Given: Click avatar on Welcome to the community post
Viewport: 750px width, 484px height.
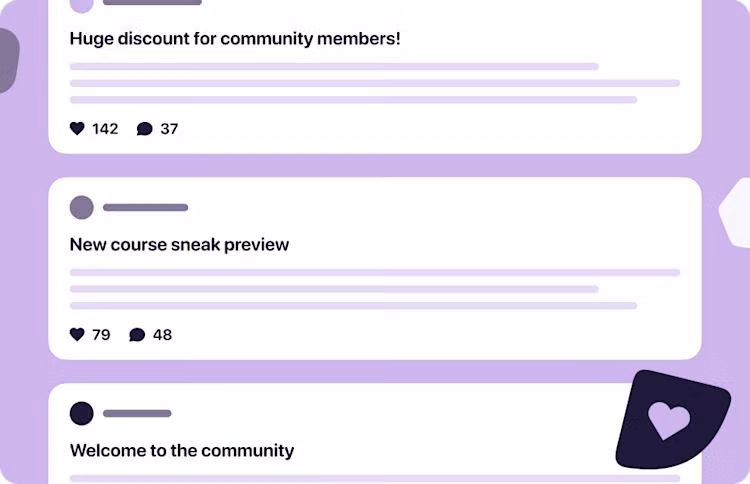Looking at the screenshot, I should click(82, 413).
